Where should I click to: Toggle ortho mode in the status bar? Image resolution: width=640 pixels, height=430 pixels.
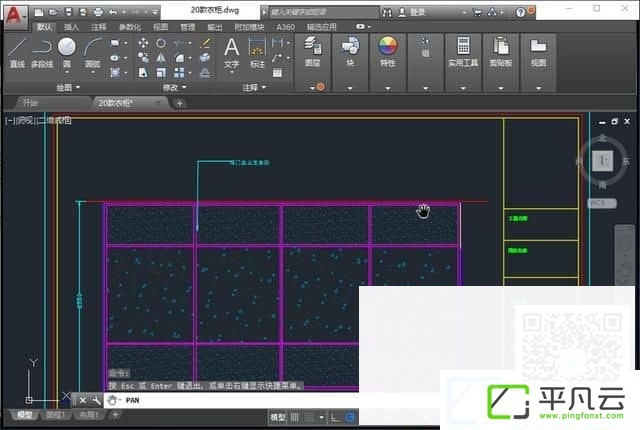click(335, 417)
